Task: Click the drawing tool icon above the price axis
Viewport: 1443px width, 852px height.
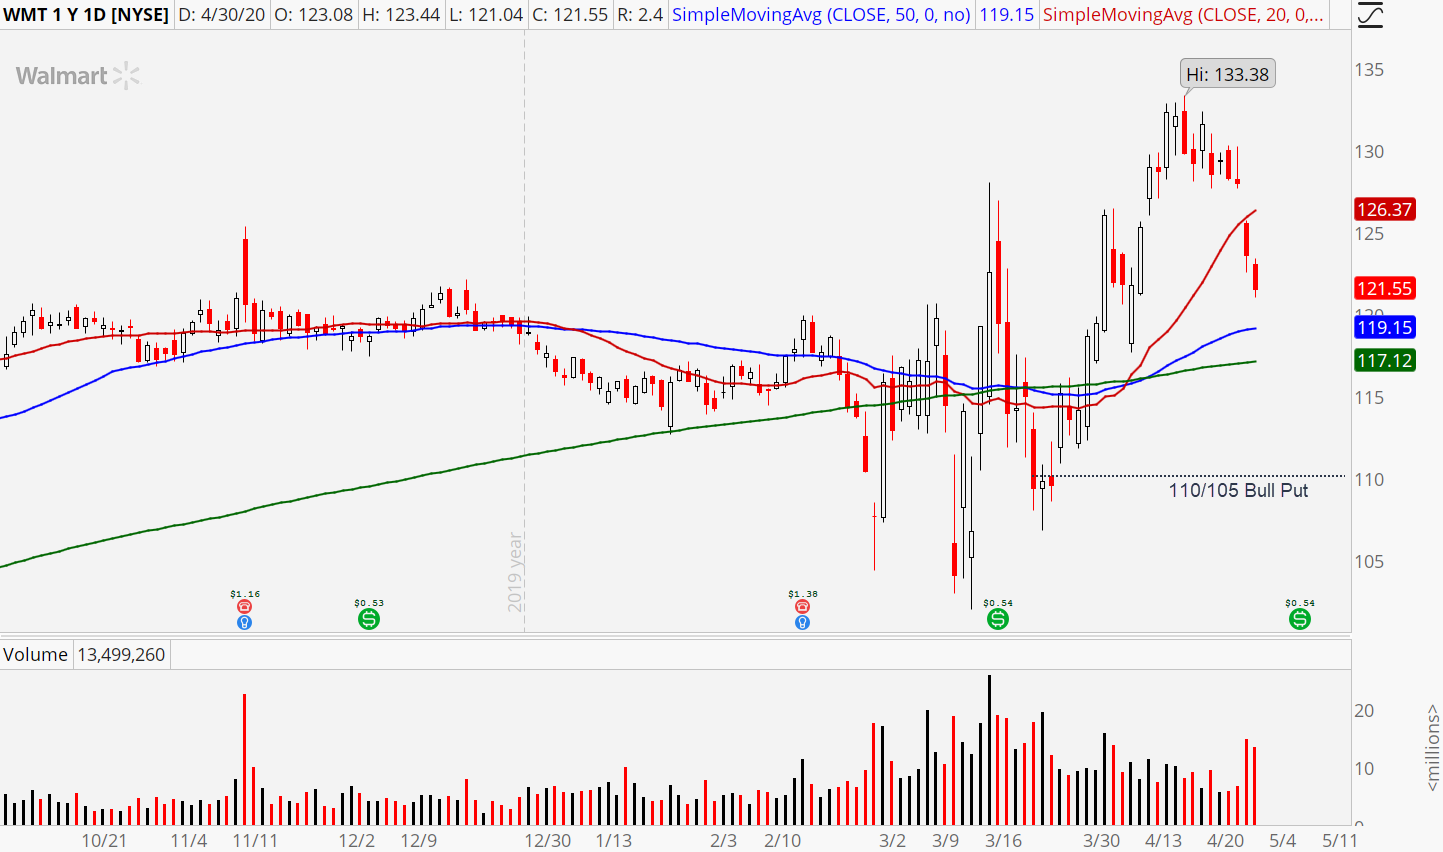Action: pos(1372,14)
